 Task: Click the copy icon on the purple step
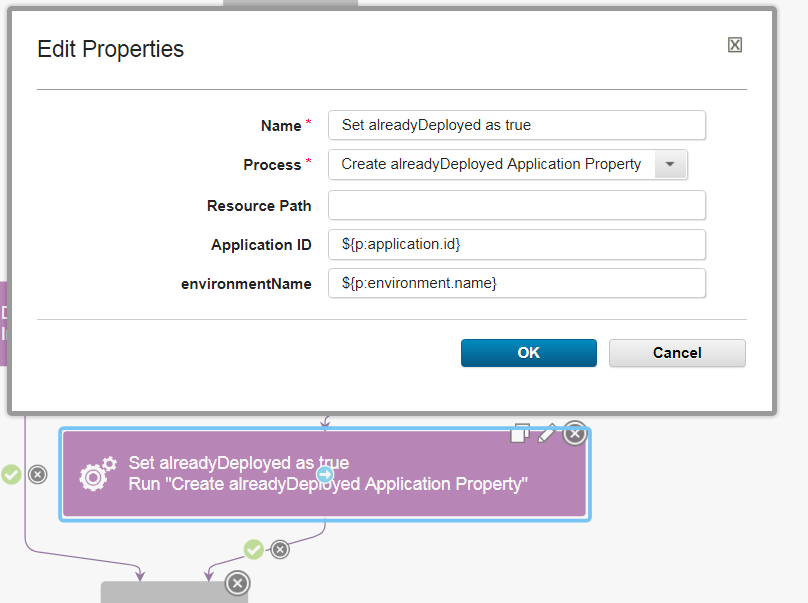520,433
